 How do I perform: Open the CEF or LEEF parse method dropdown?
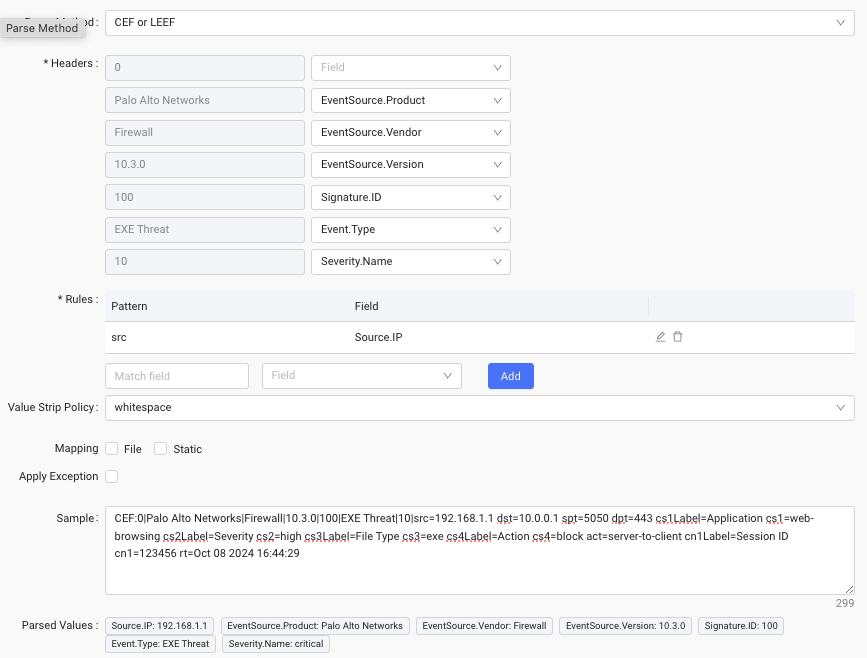[x=479, y=22]
